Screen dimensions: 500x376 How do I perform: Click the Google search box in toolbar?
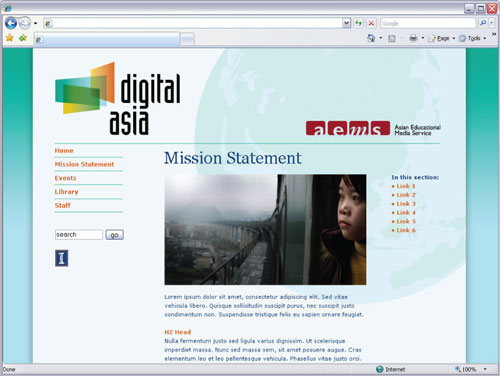tap(428, 23)
